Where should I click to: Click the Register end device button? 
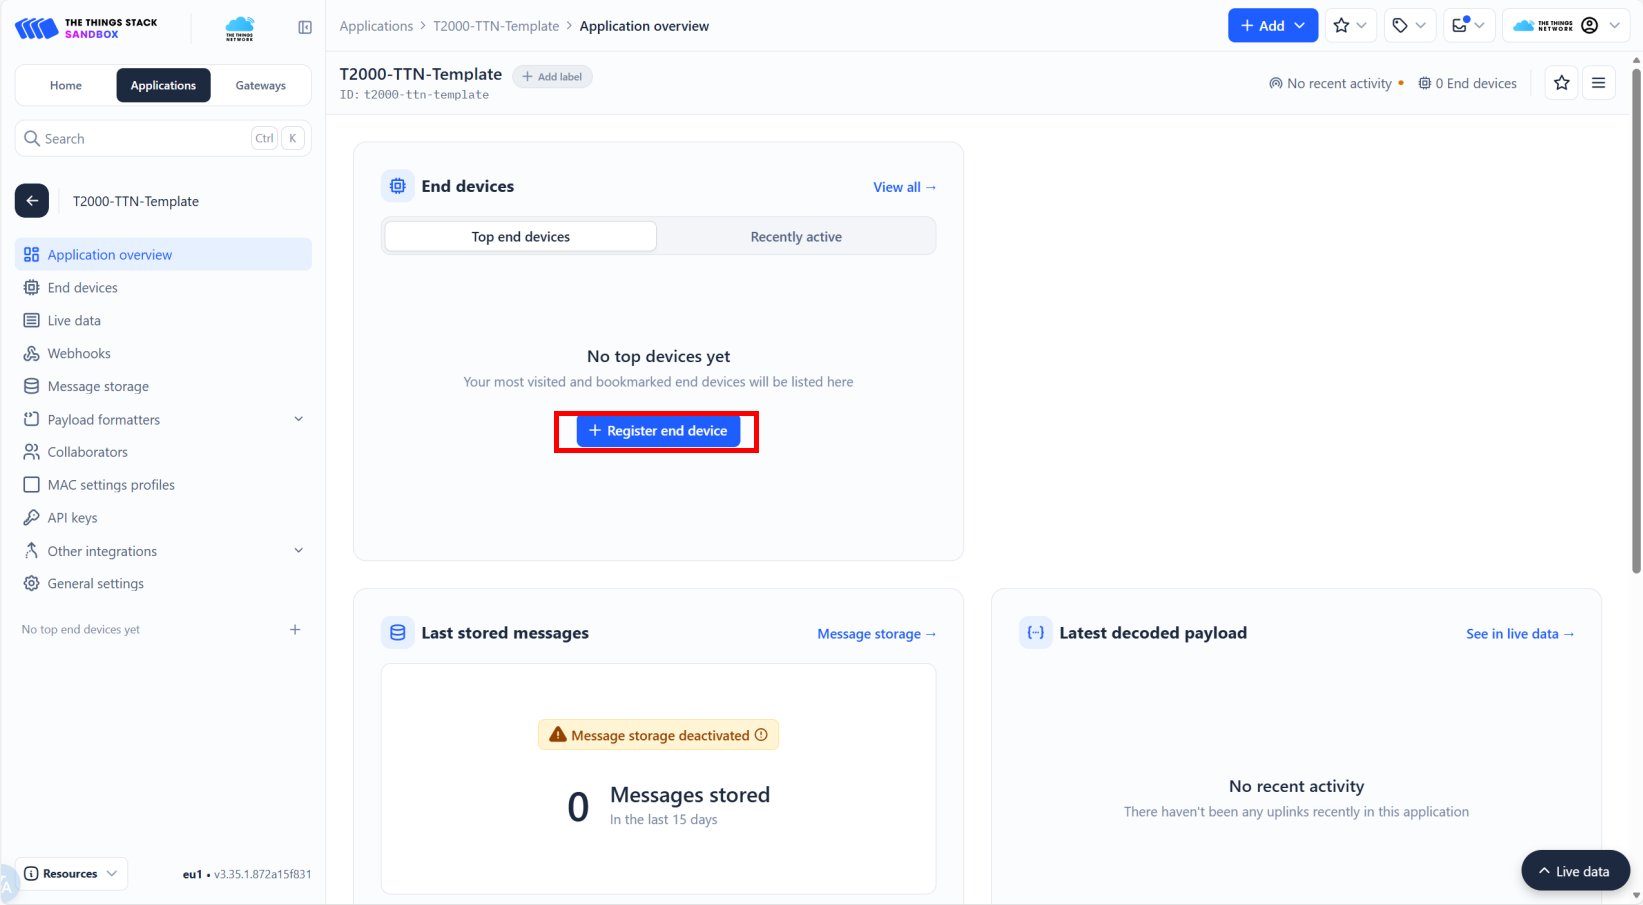pyautogui.click(x=658, y=431)
